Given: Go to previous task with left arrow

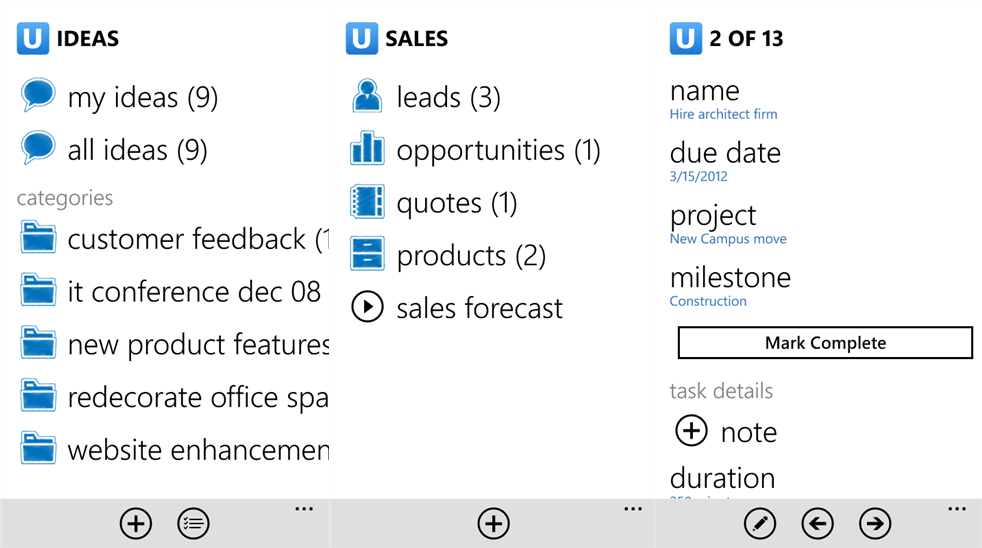Looking at the screenshot, I should click(x=817, y=523).
